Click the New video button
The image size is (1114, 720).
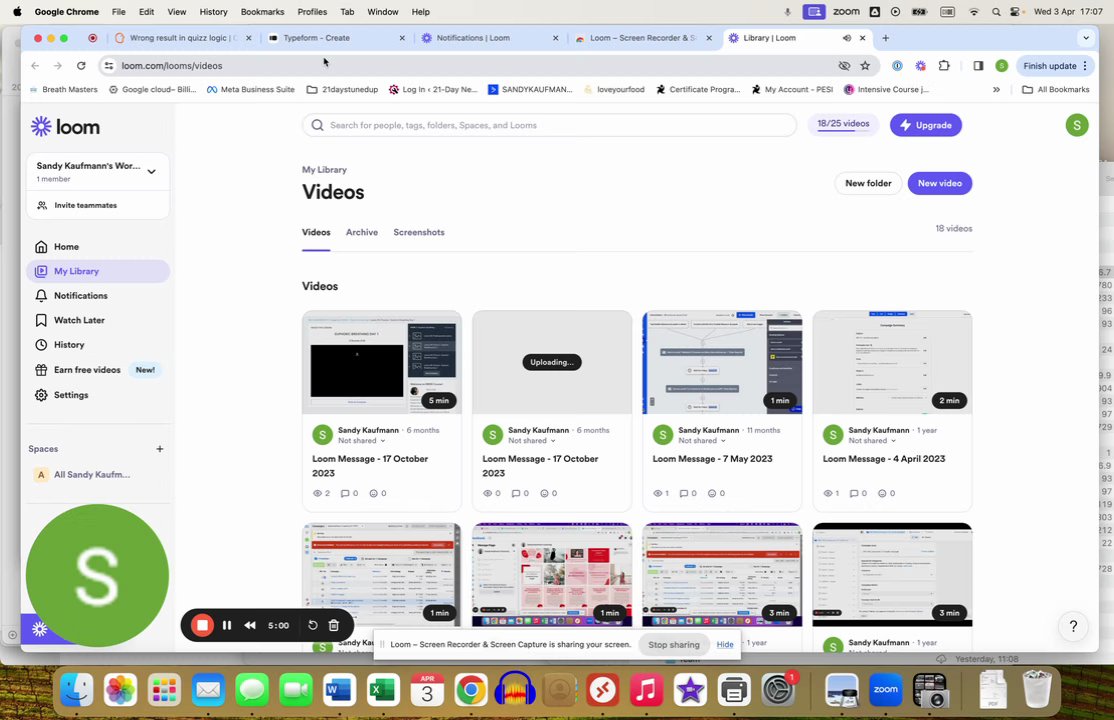click(x=939, y=183)
